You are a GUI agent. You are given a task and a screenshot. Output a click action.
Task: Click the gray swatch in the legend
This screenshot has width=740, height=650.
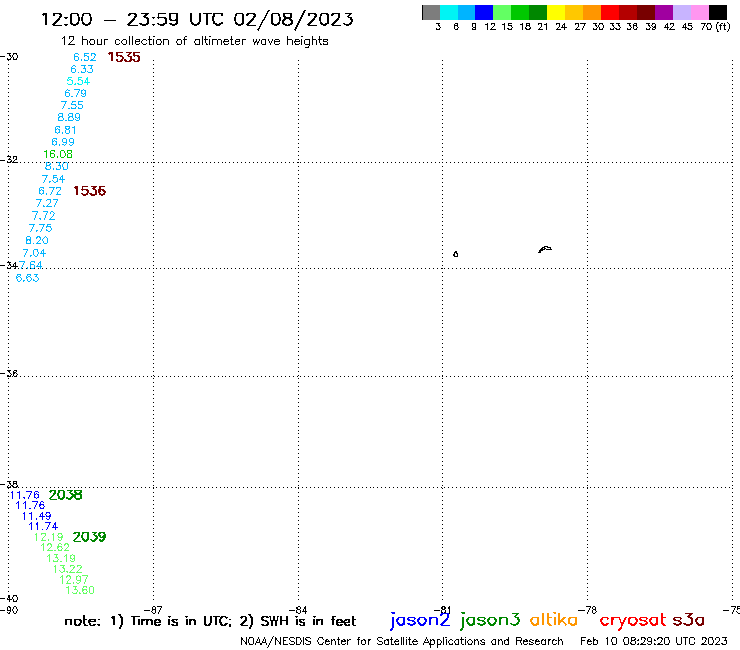(x=431, y=12)
